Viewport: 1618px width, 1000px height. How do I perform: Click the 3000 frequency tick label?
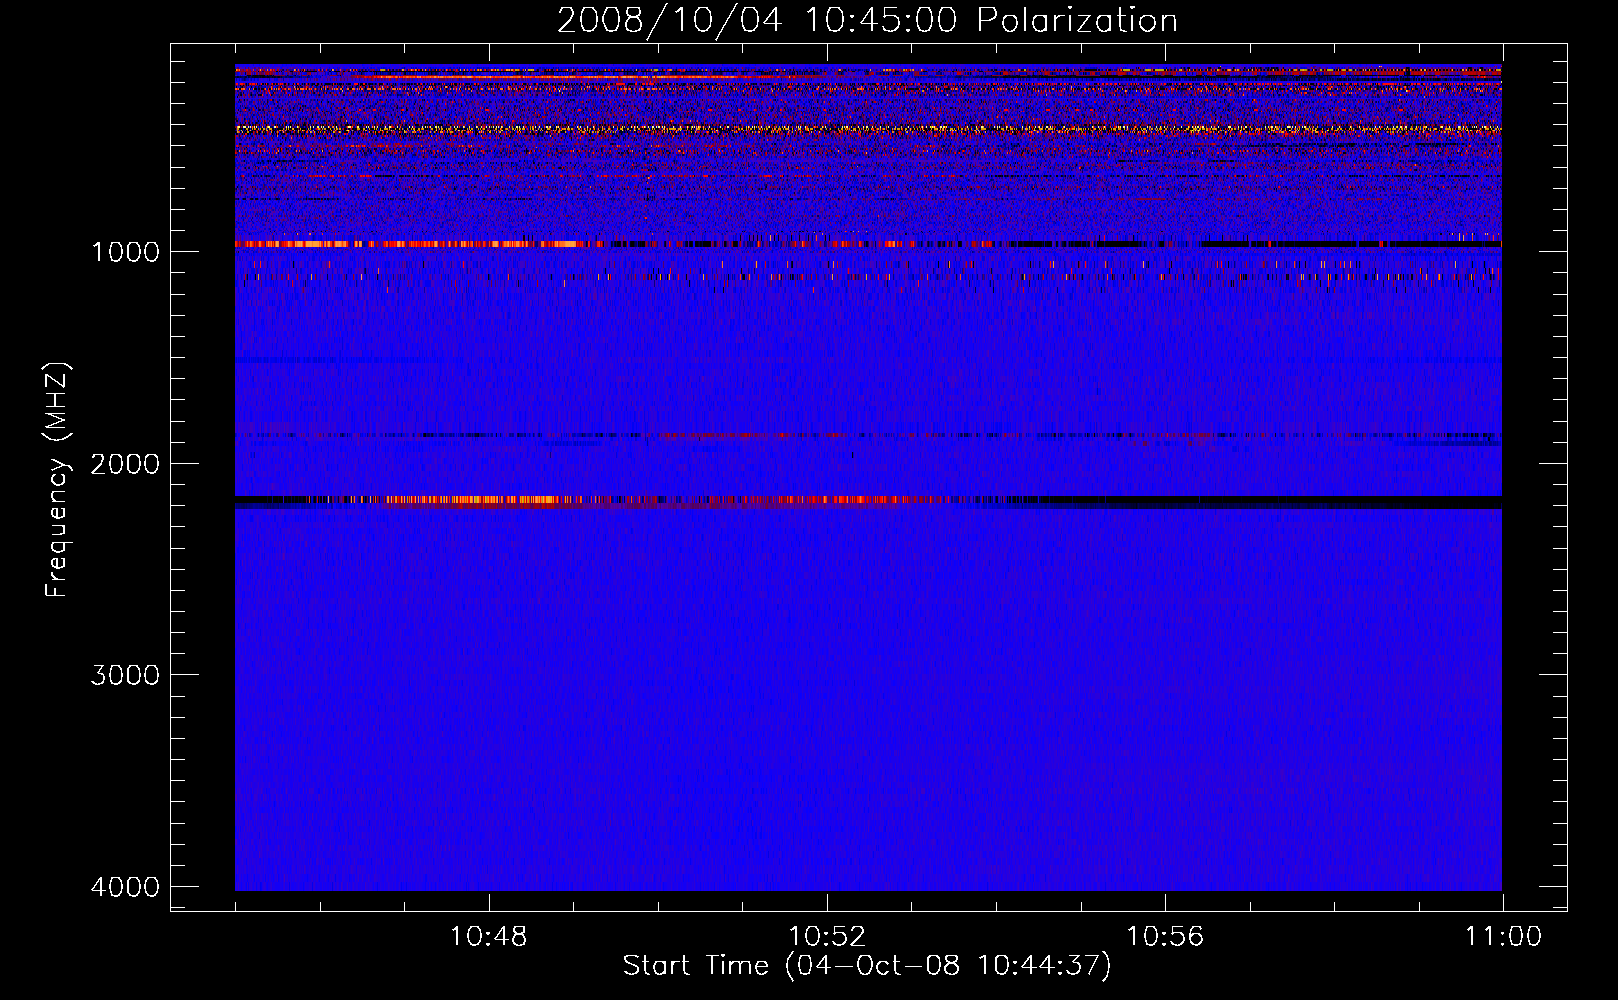(x=125, y=675)
